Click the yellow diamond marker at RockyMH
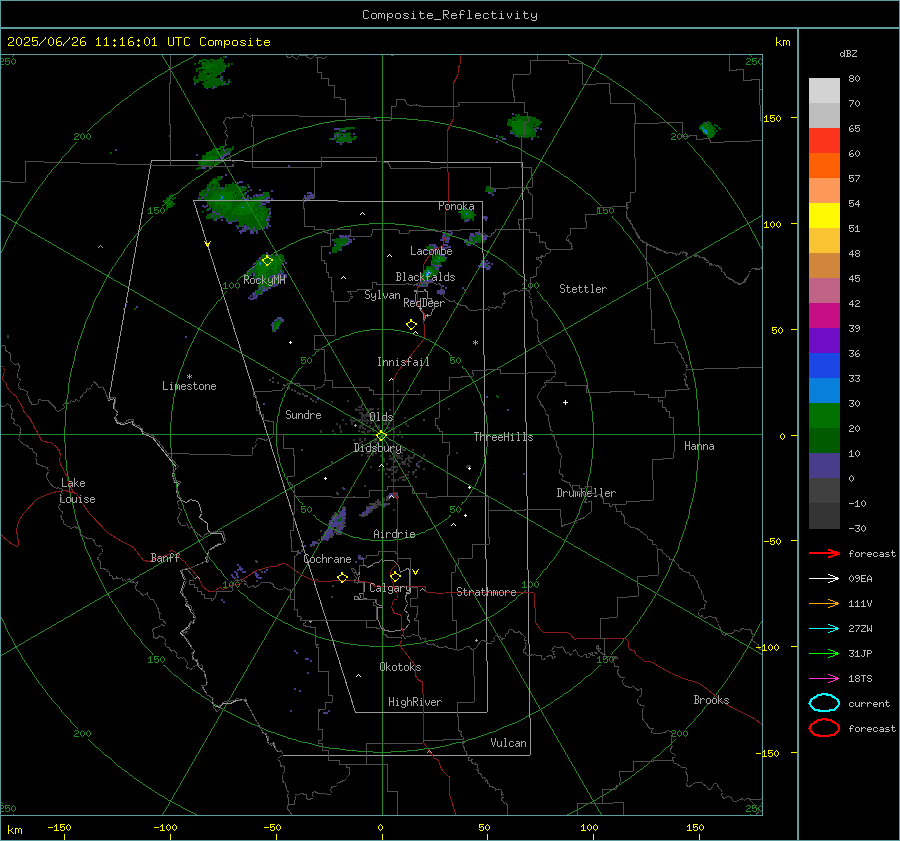The height and width of the screenshot is (841, 900). [267, 261]
